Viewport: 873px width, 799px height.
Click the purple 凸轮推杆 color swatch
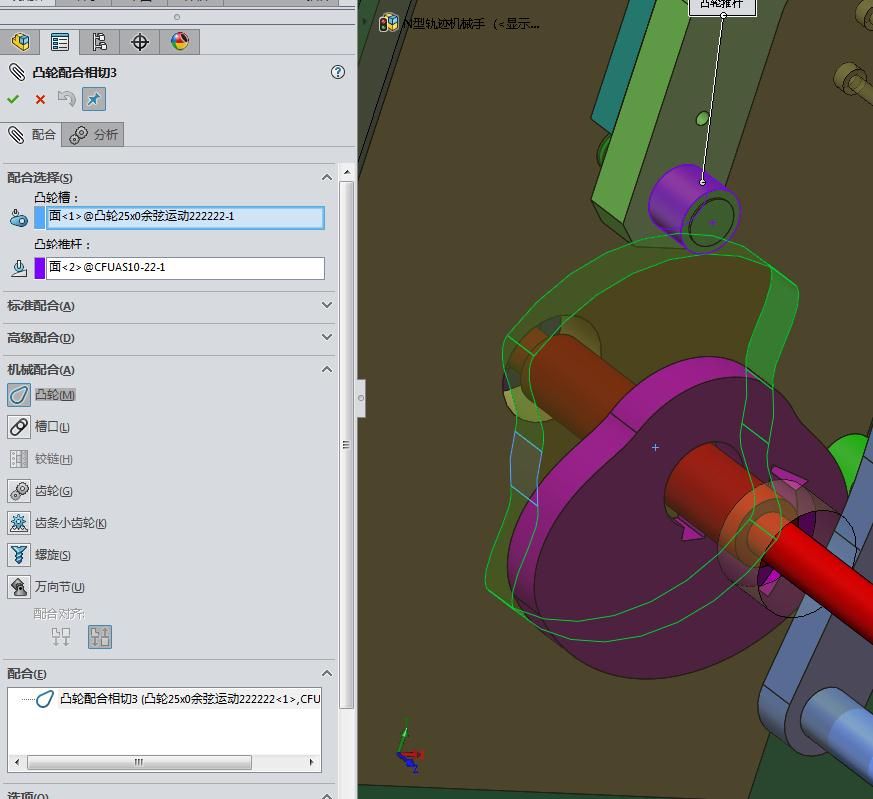click(x=40, y=268)
